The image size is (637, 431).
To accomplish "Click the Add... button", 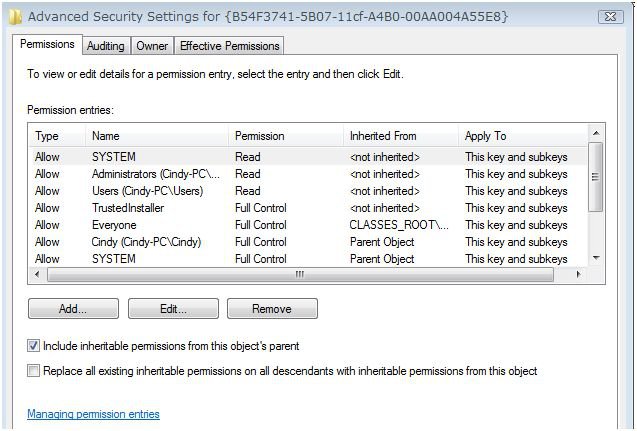I will point(73,309).
